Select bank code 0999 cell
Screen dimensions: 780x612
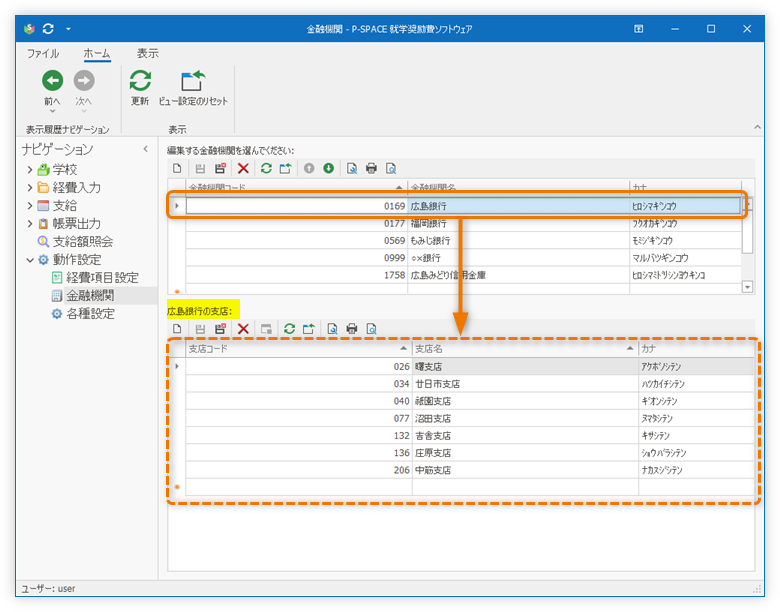click(x=296, y=258)
